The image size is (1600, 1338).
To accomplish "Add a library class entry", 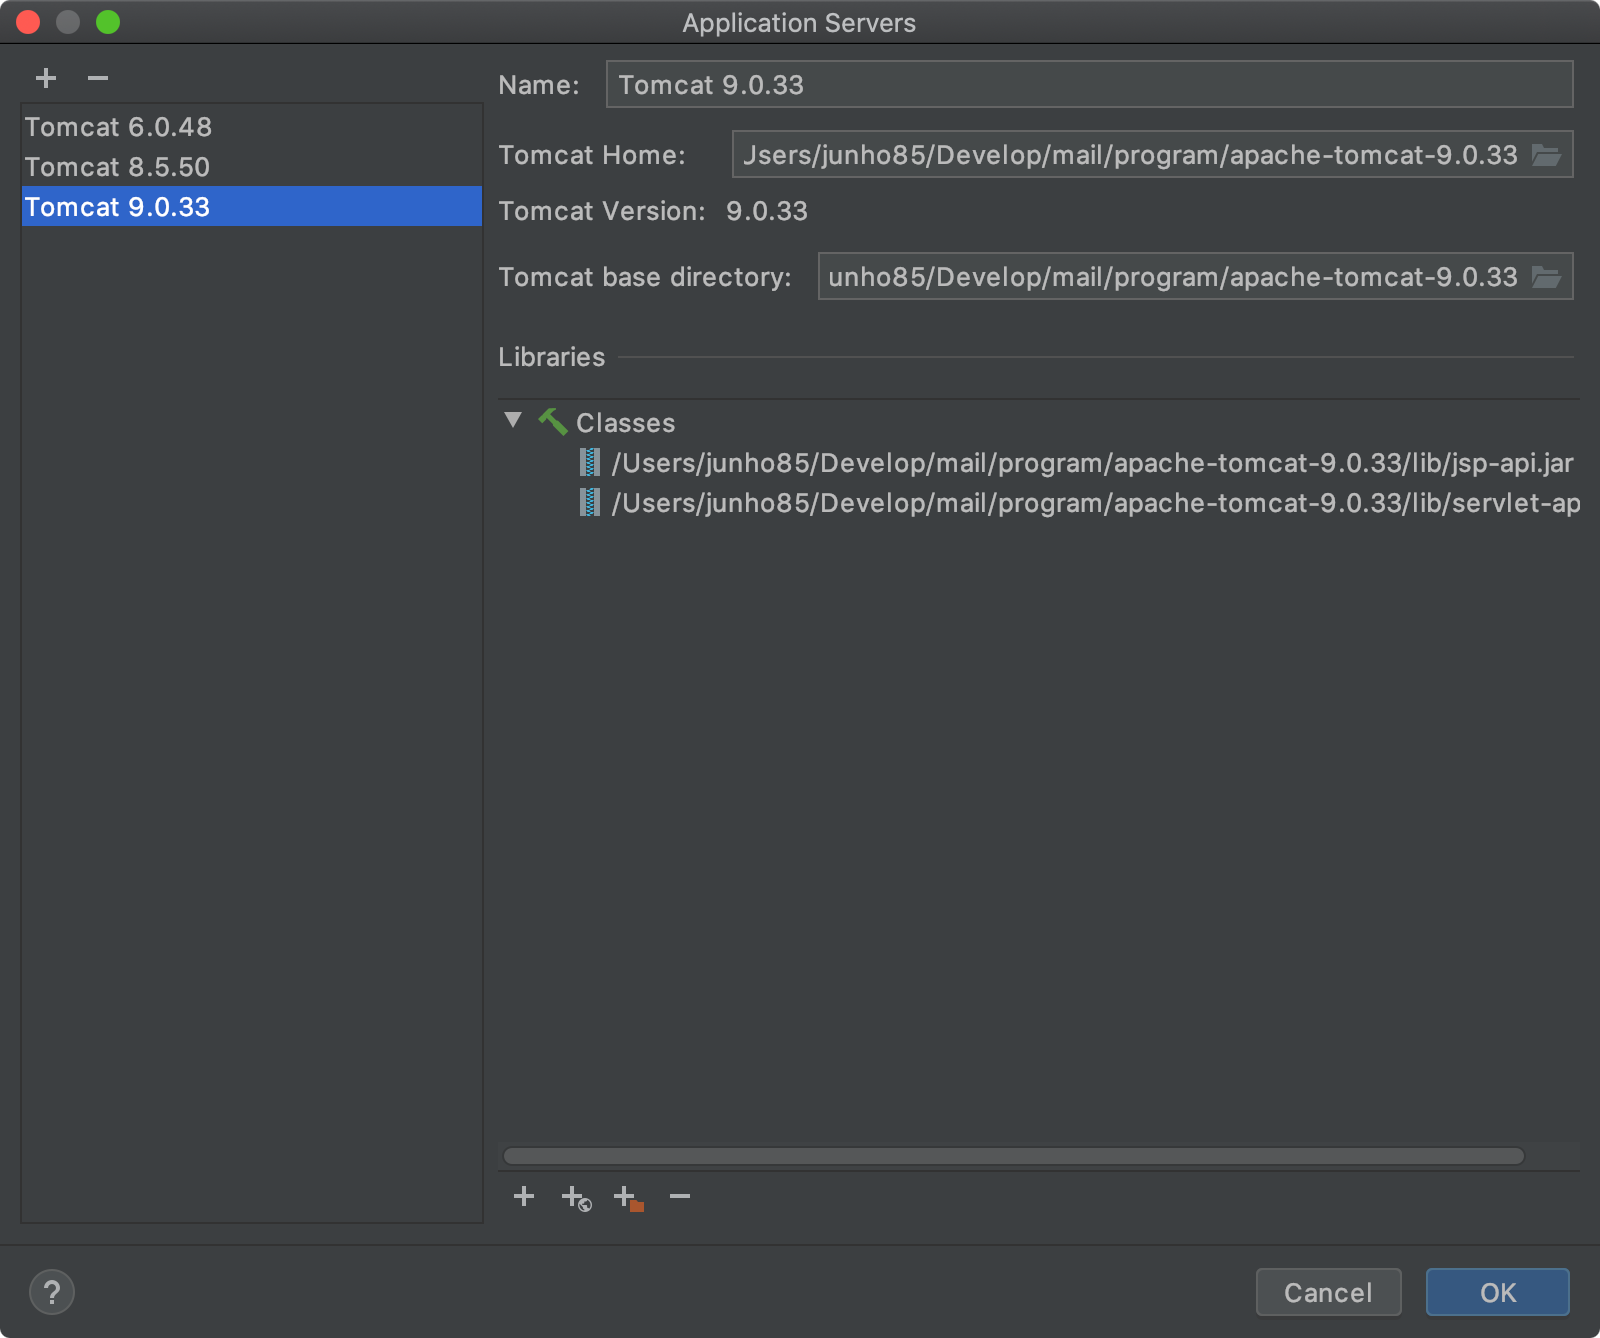I will pyautogui.click(x=524, y=1196).
